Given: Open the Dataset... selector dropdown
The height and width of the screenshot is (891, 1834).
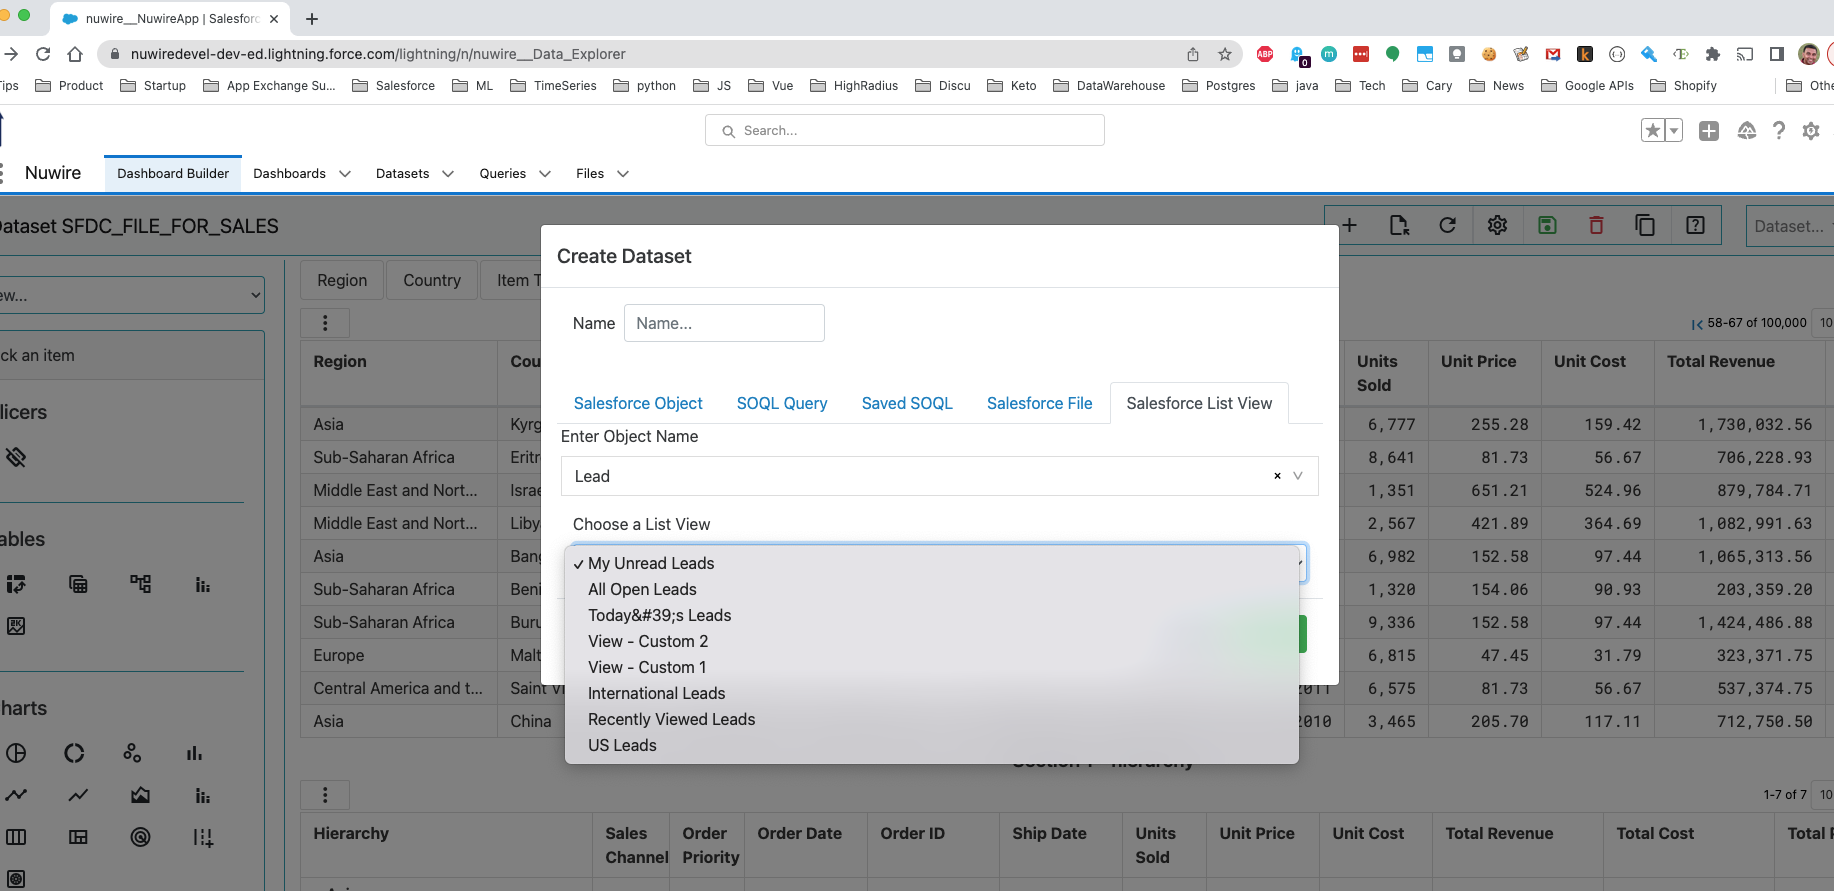Looking at the screenshot, I should [1790, 226].
